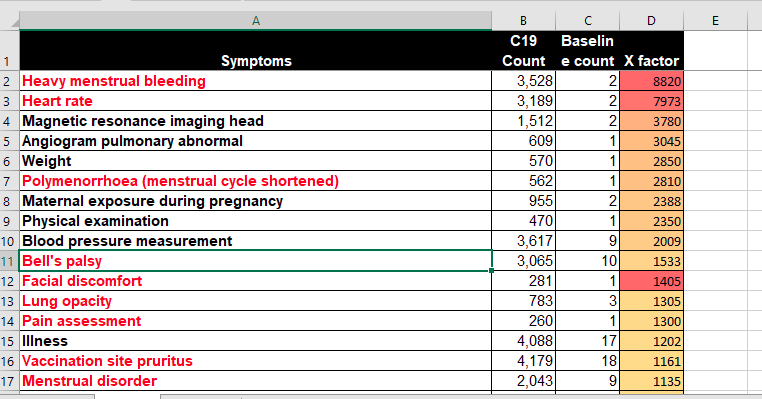Click X factor value 3045

[x=651, y=141]
